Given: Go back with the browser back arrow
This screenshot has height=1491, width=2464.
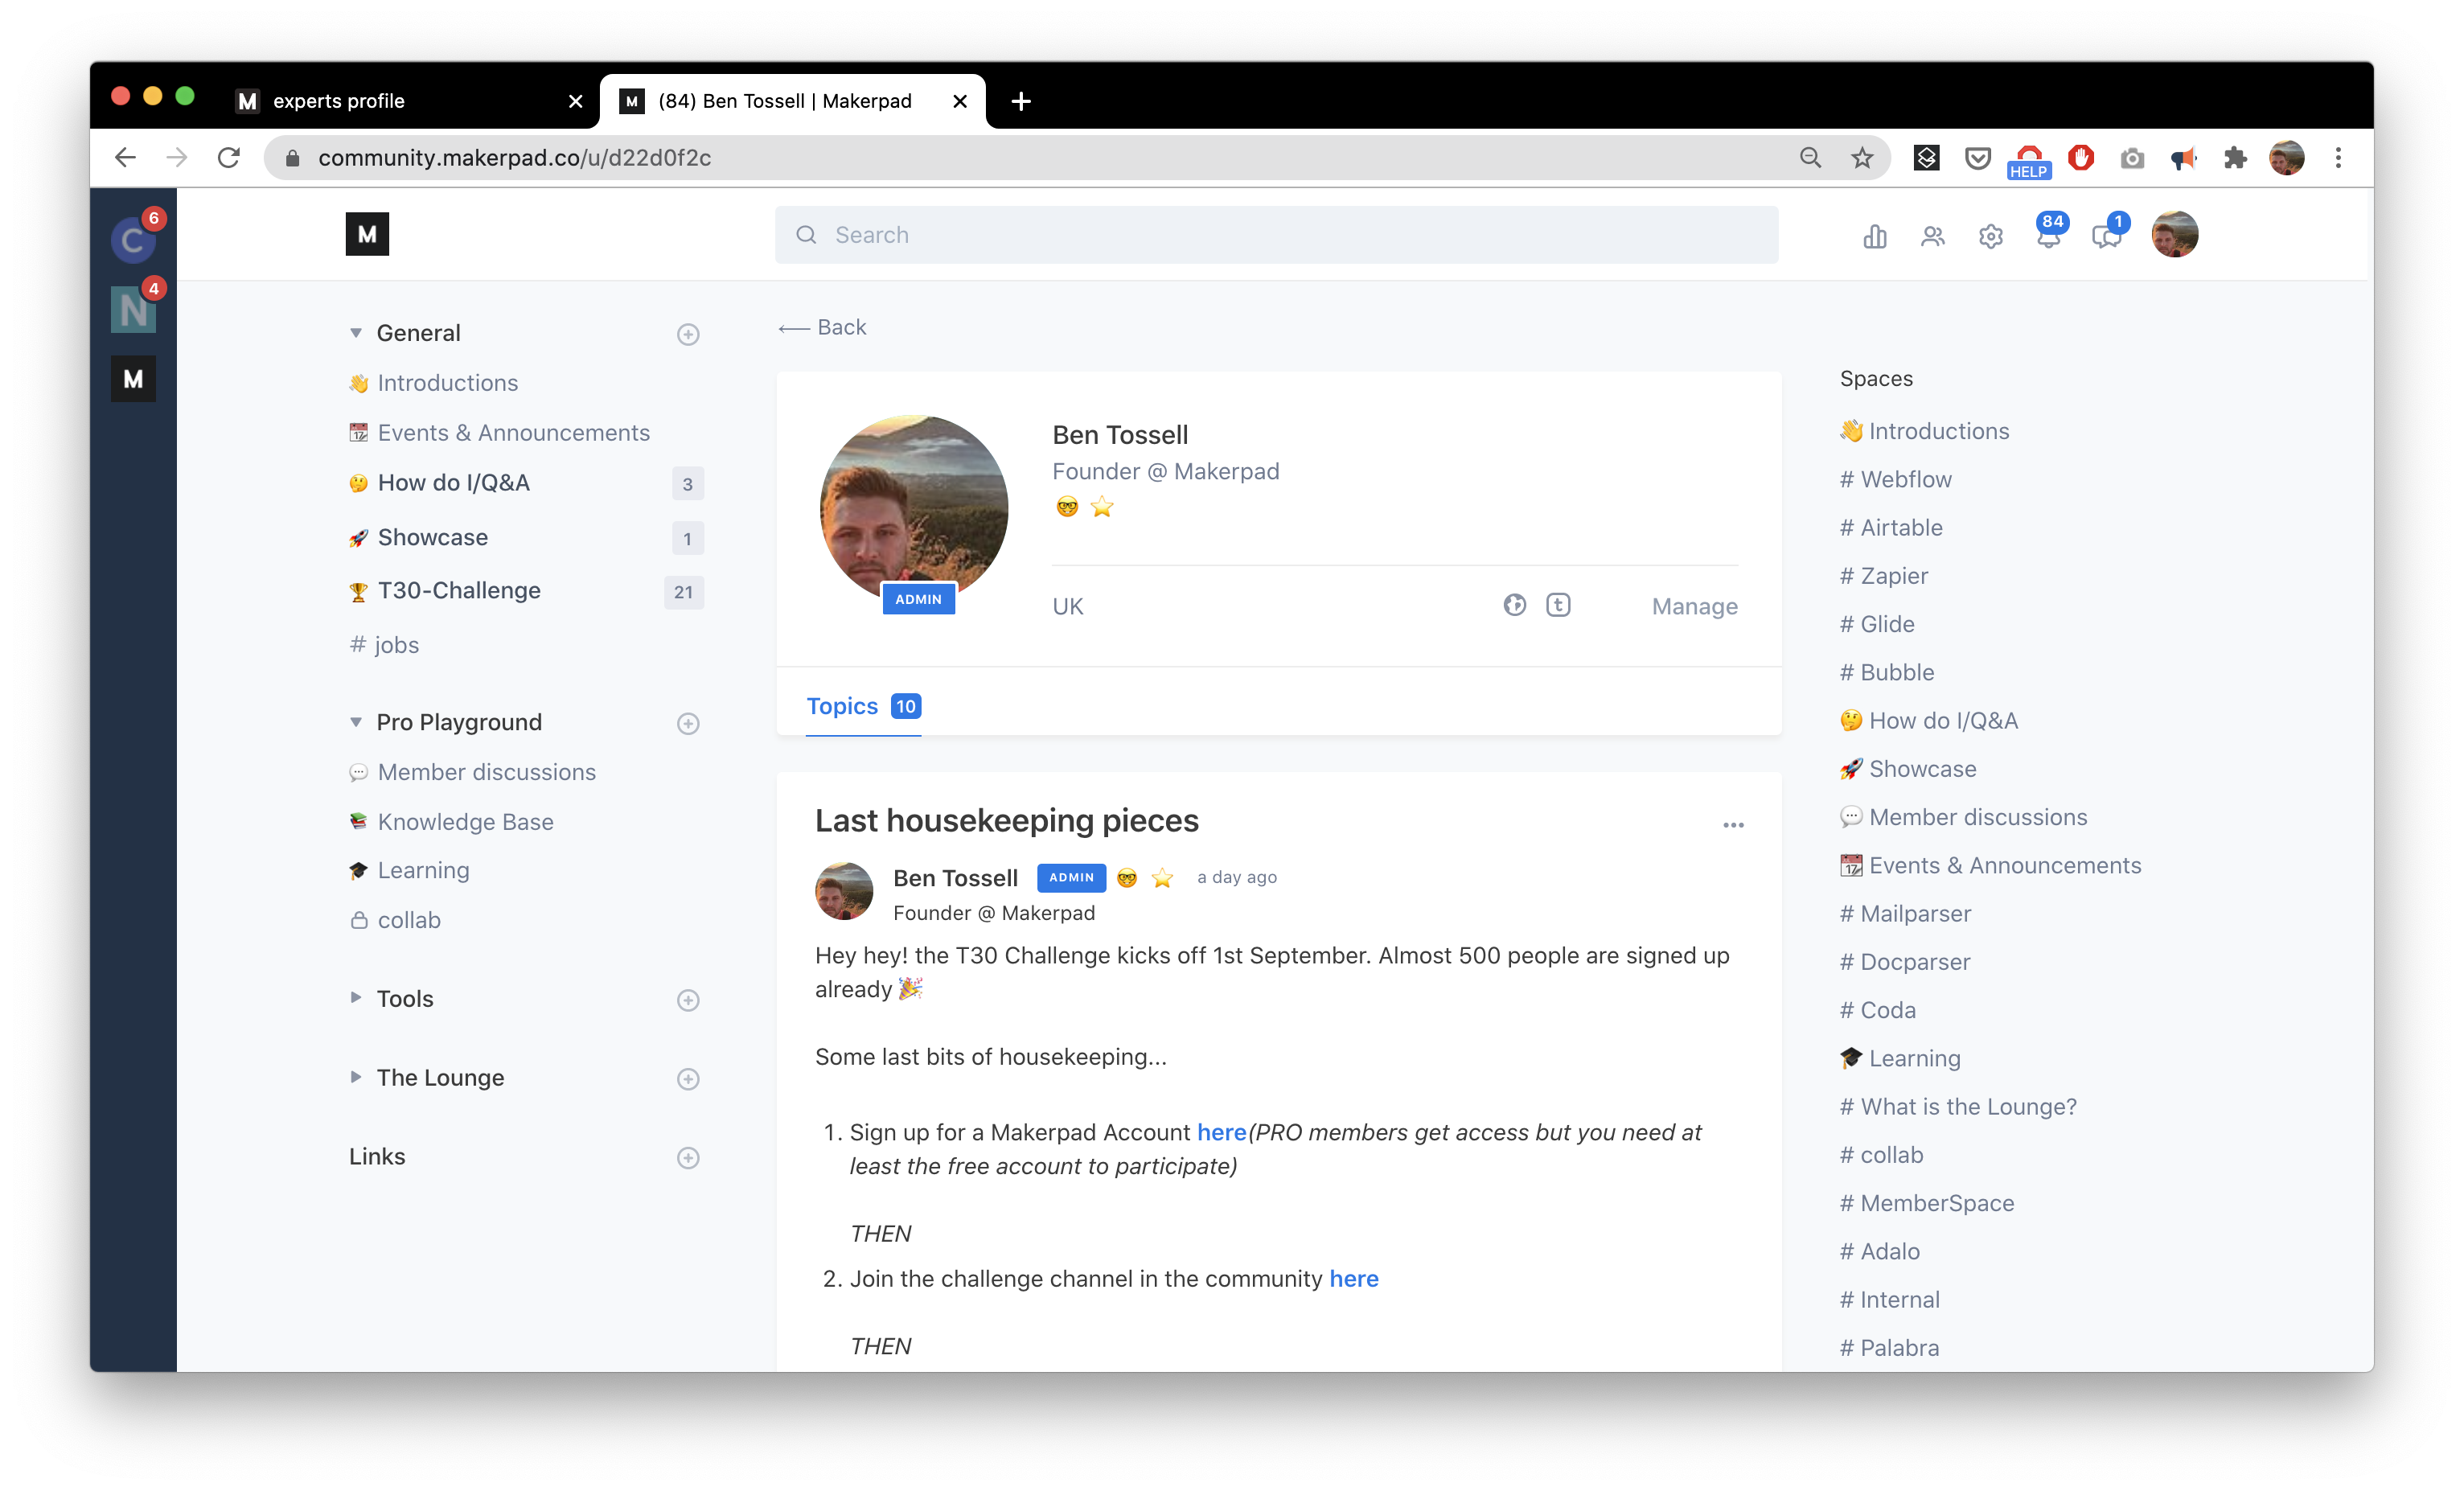Looking at the screenshot, I should 125,157.
